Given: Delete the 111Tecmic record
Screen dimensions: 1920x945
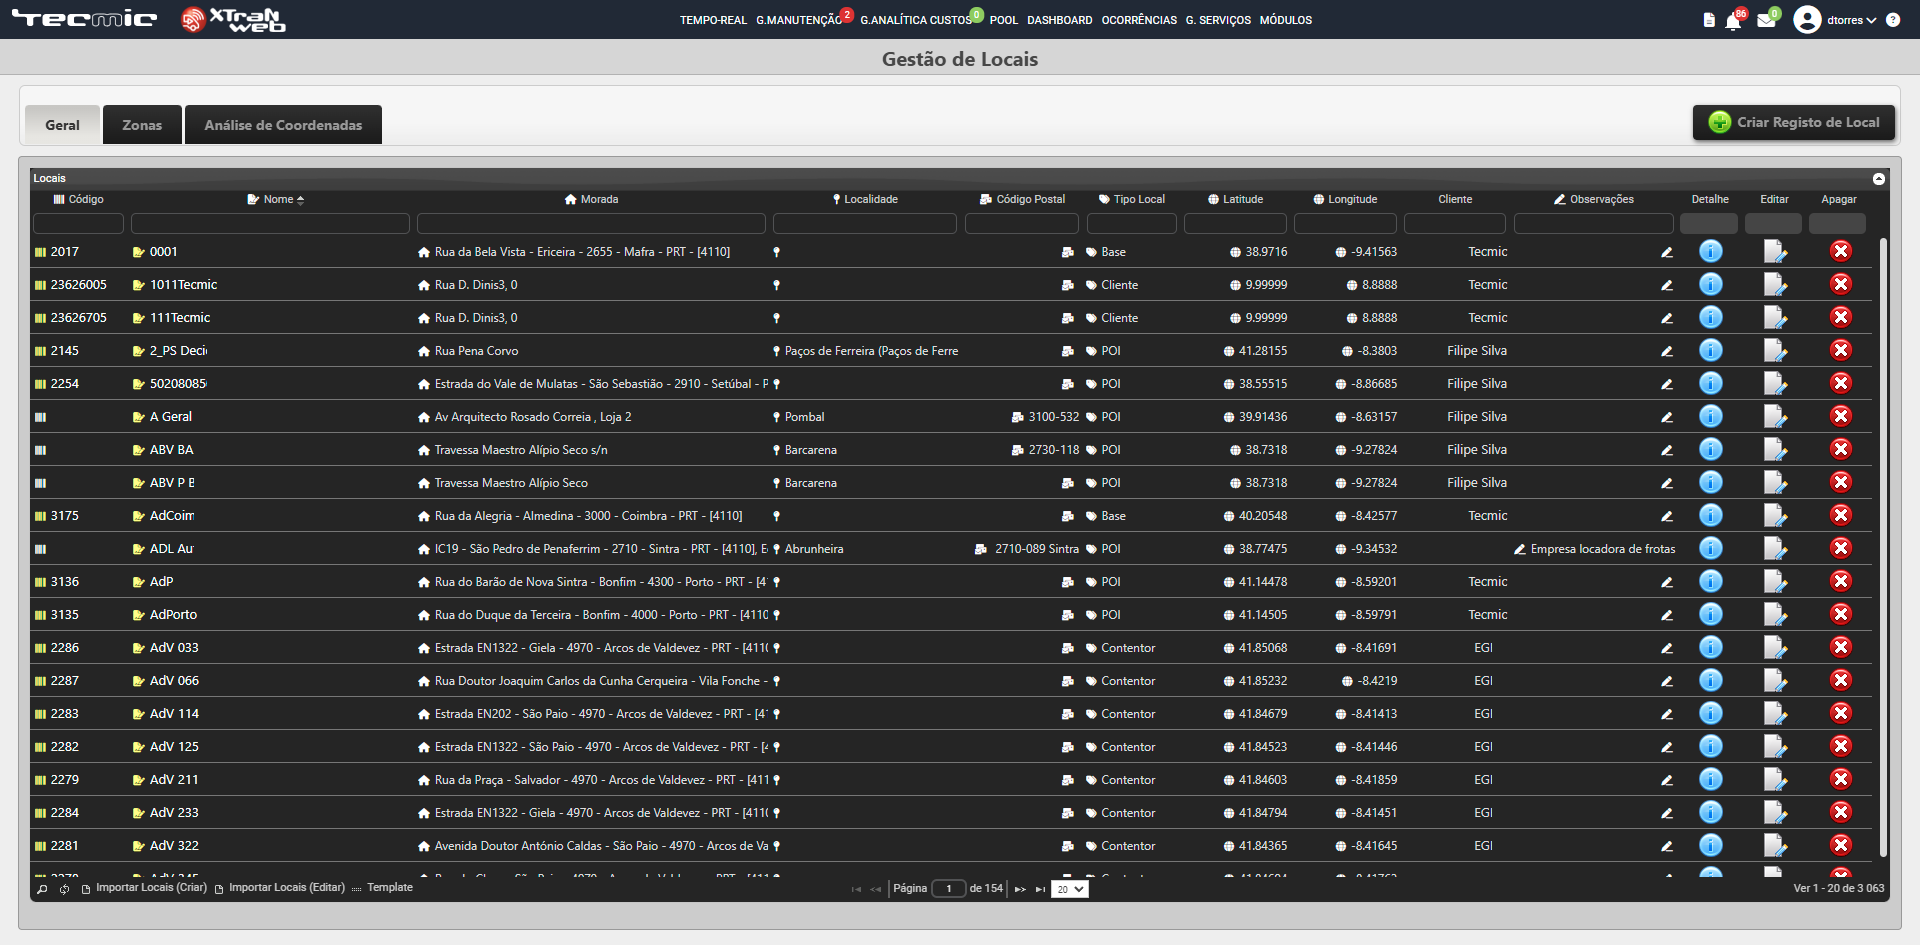Looking at the screenshot, I should pyautogui.click(x=1841, y=317).
